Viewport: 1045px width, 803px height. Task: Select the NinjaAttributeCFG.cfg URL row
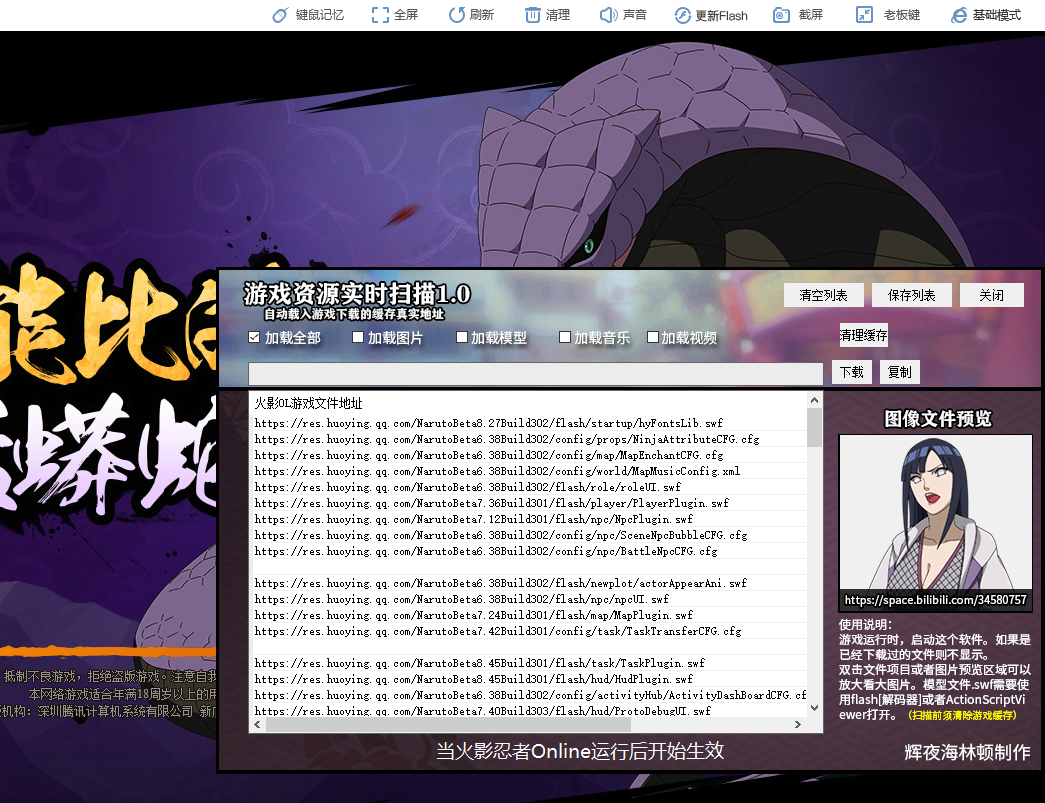click(529, 439)
